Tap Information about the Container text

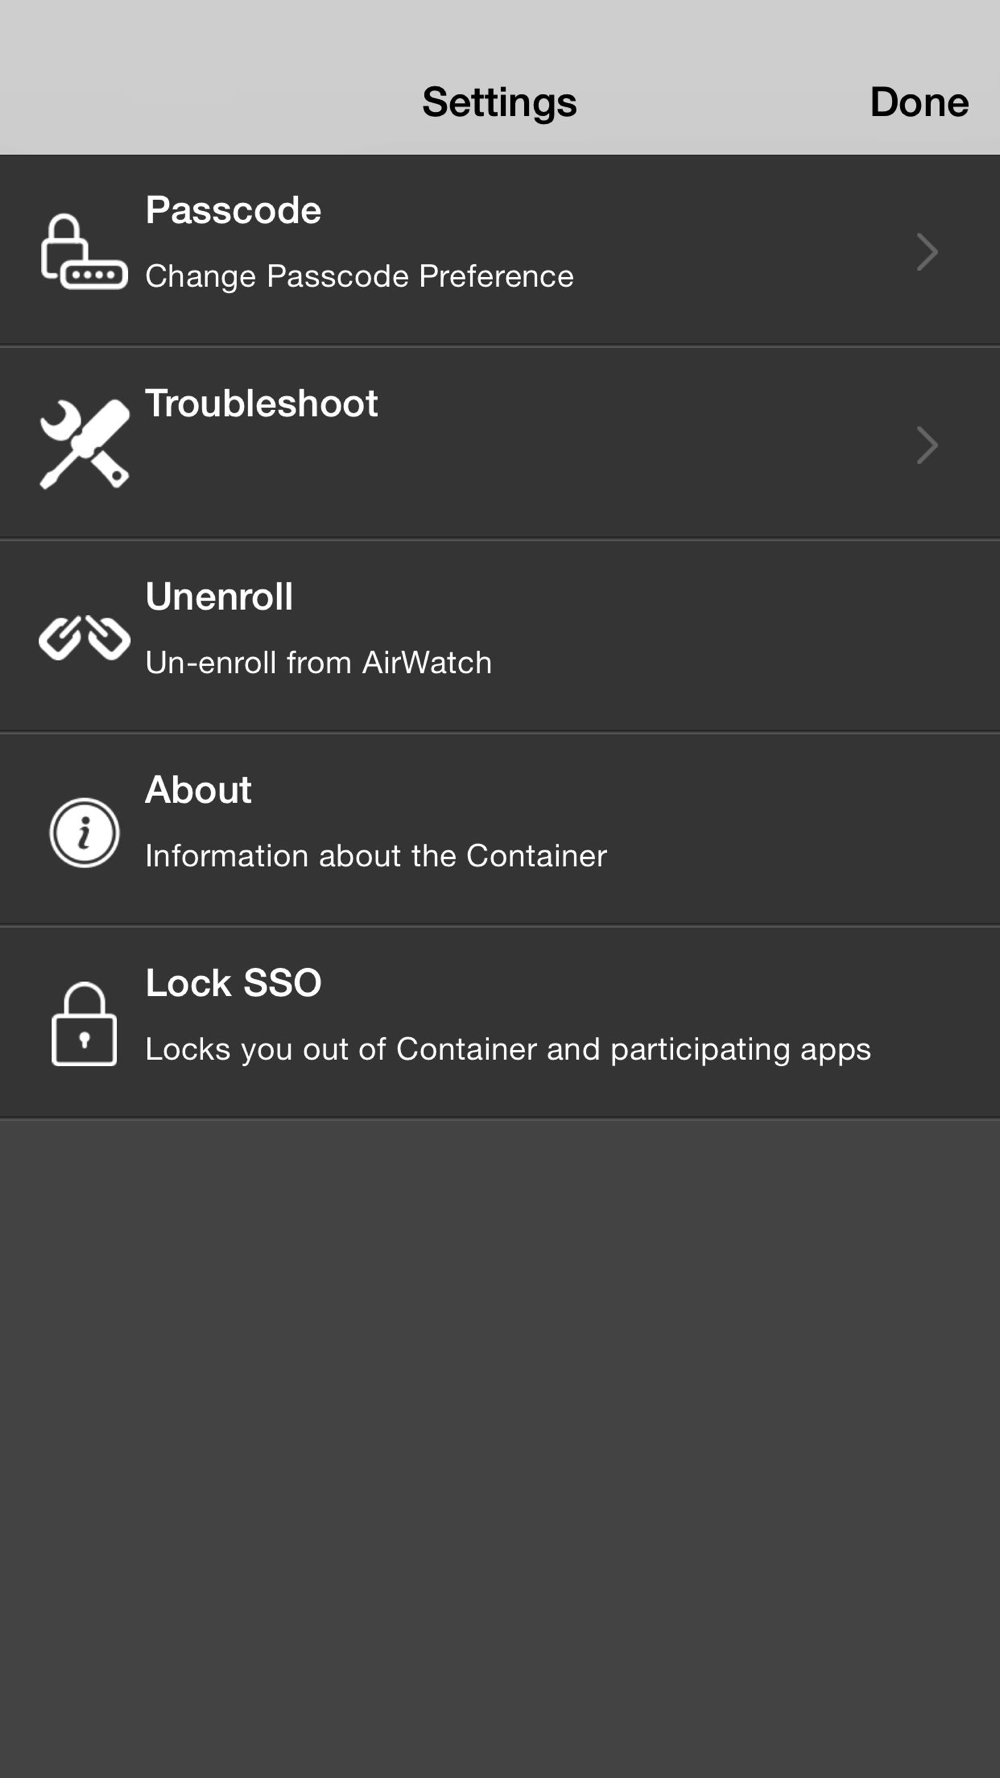click(x=376, y=855)
